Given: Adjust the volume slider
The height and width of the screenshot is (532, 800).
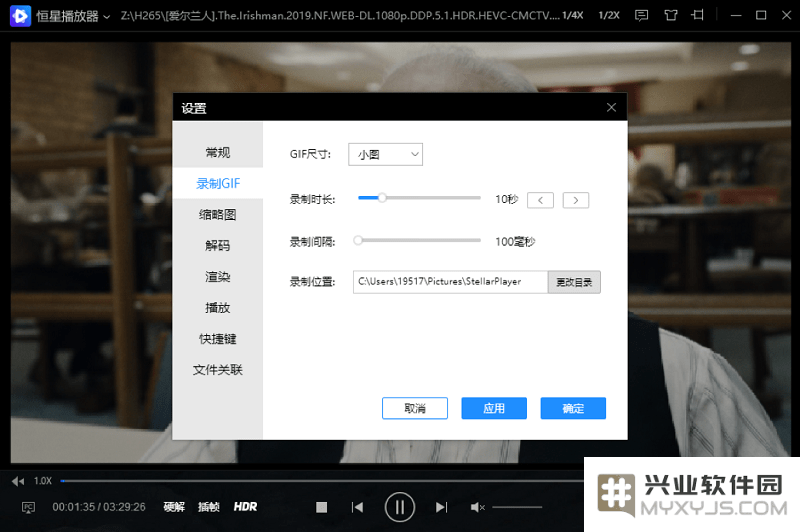Looking at the screenshot, I should (517, 507).
